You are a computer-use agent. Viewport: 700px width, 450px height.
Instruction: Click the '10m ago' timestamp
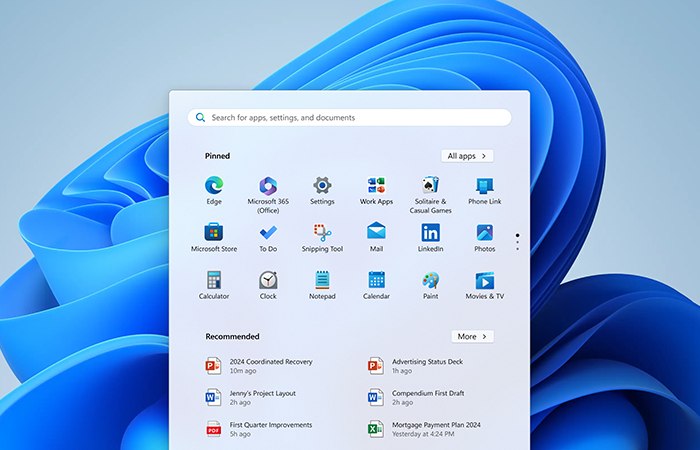point(243,371)
